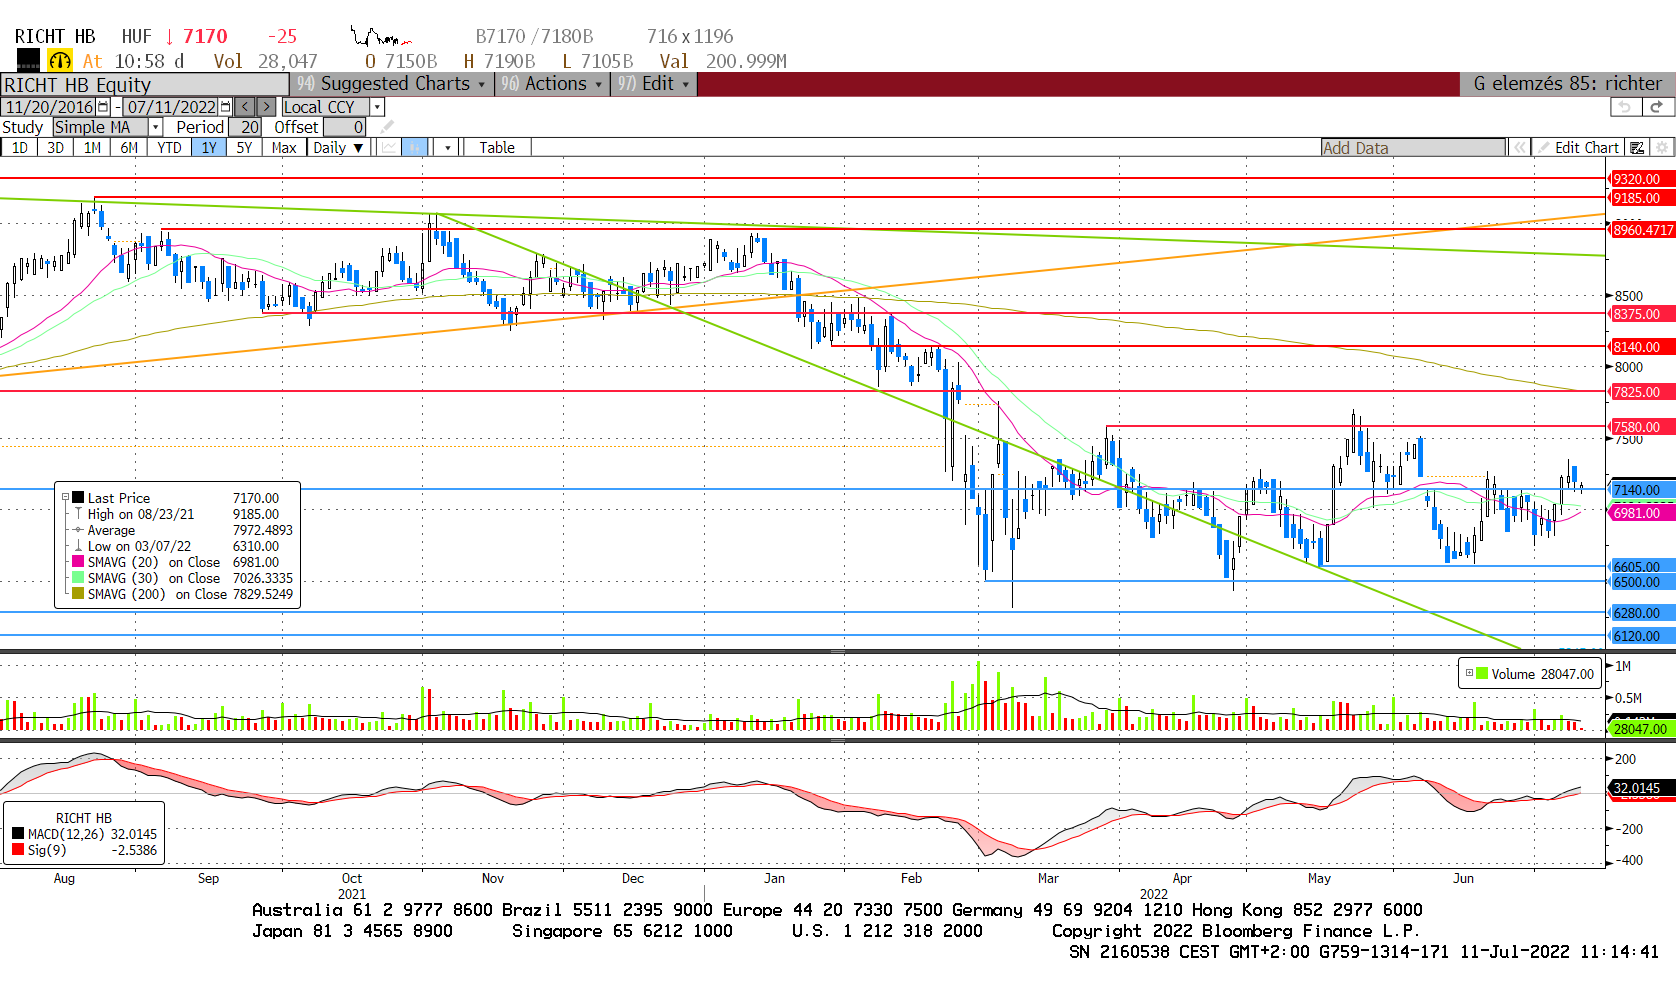Image resolution: width=1676 pixels, height=995 pixels.
Task: Click the SMAVG (200) olive legend swatch
Action: pos(78,594)
